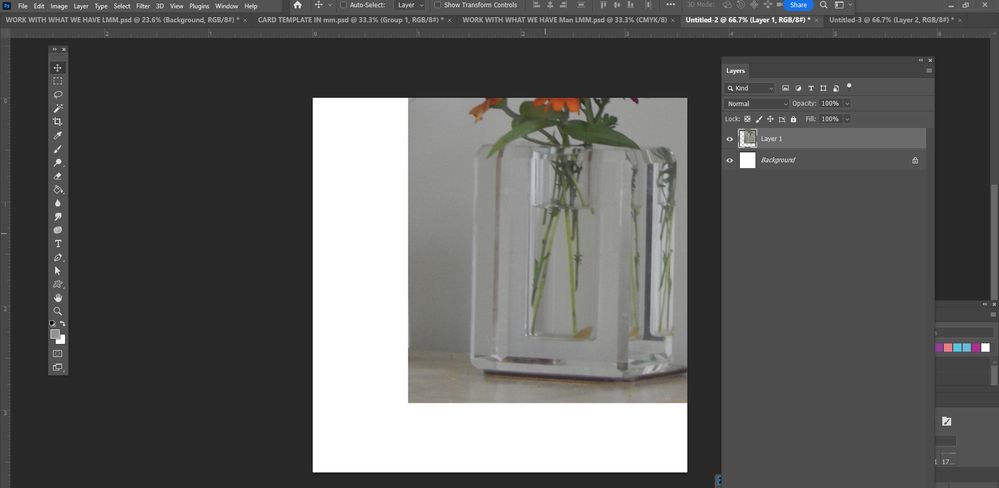999x488 pixels.
Task: Switch to CARD TEMPLATE IN mm.psd tab
Action: (350, 20)
